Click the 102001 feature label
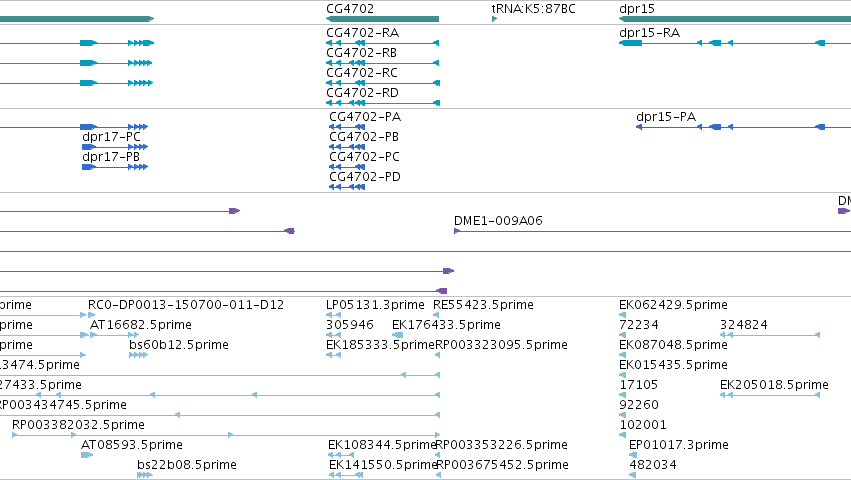The height and width of the screenshot is (480, 851). tap(643, 426)
